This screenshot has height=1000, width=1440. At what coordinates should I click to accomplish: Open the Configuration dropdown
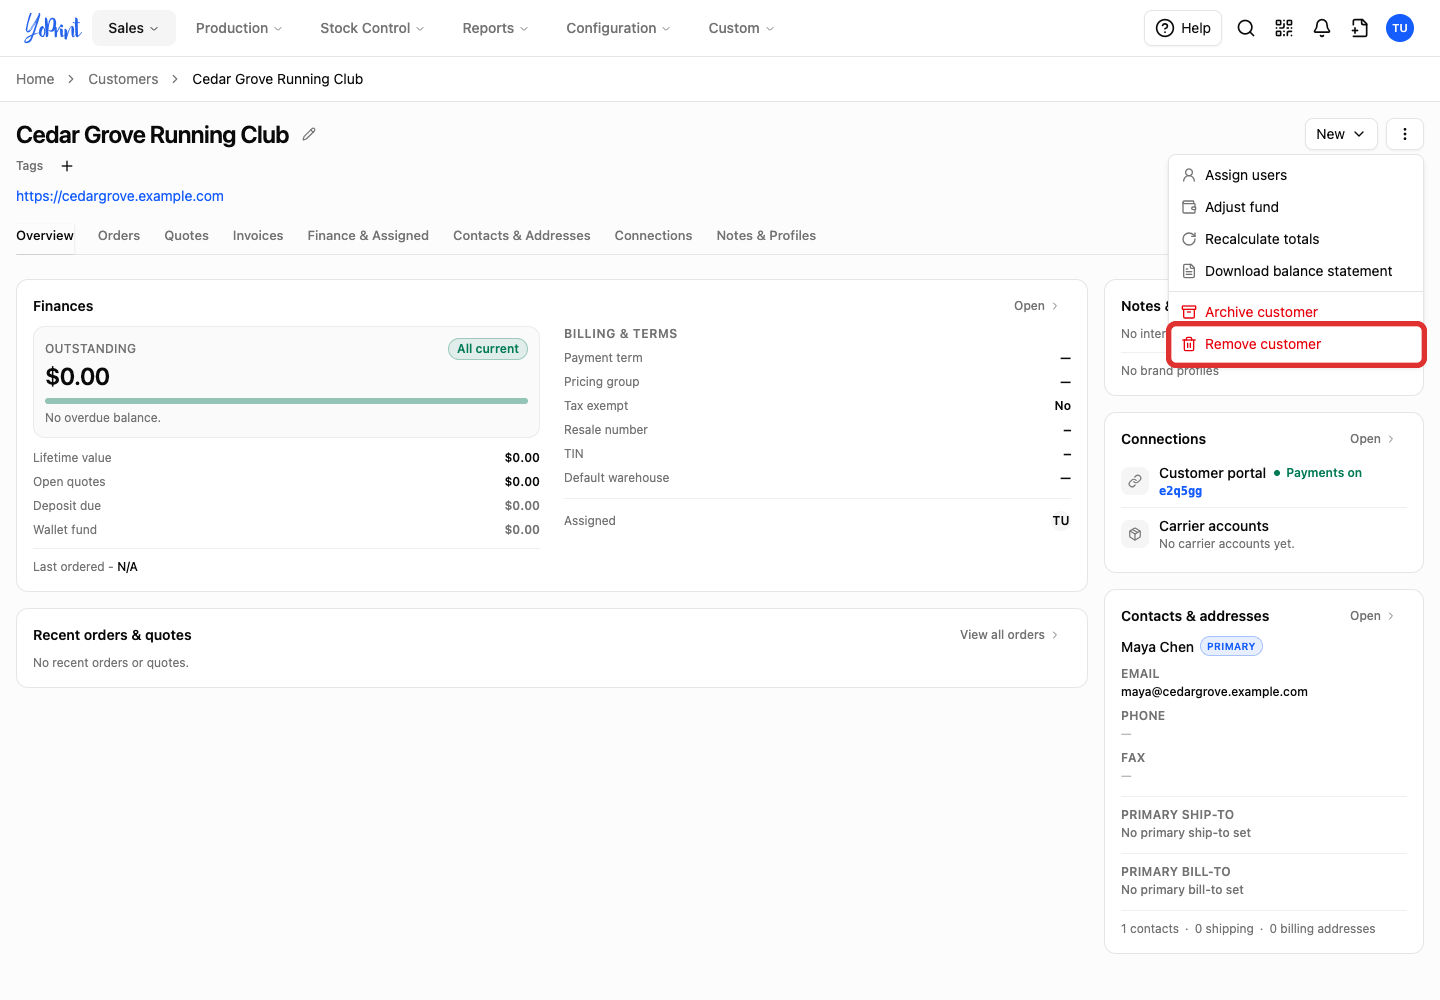618,28
